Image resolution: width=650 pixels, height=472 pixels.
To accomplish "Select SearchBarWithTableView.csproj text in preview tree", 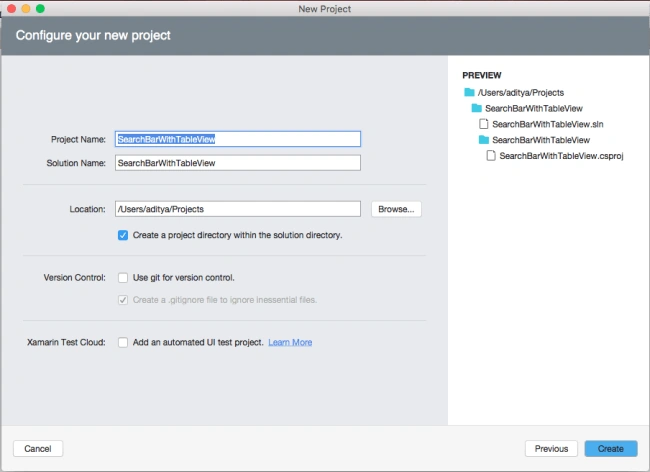I will 561,156.
